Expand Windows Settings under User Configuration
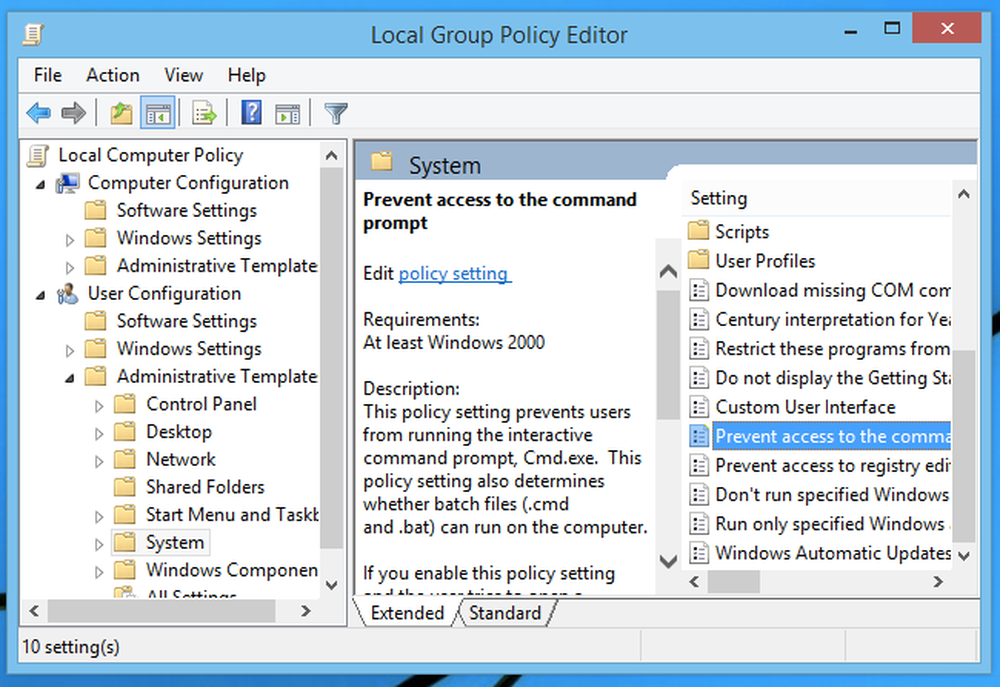Viewport: 1000px width, 687px height. 70,351
